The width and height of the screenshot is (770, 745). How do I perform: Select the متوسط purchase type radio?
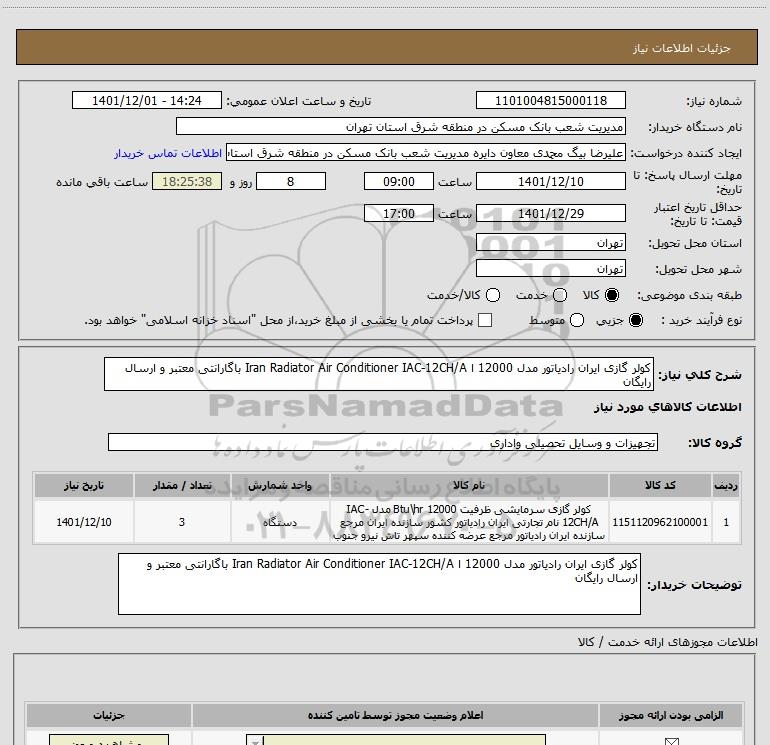577,320
